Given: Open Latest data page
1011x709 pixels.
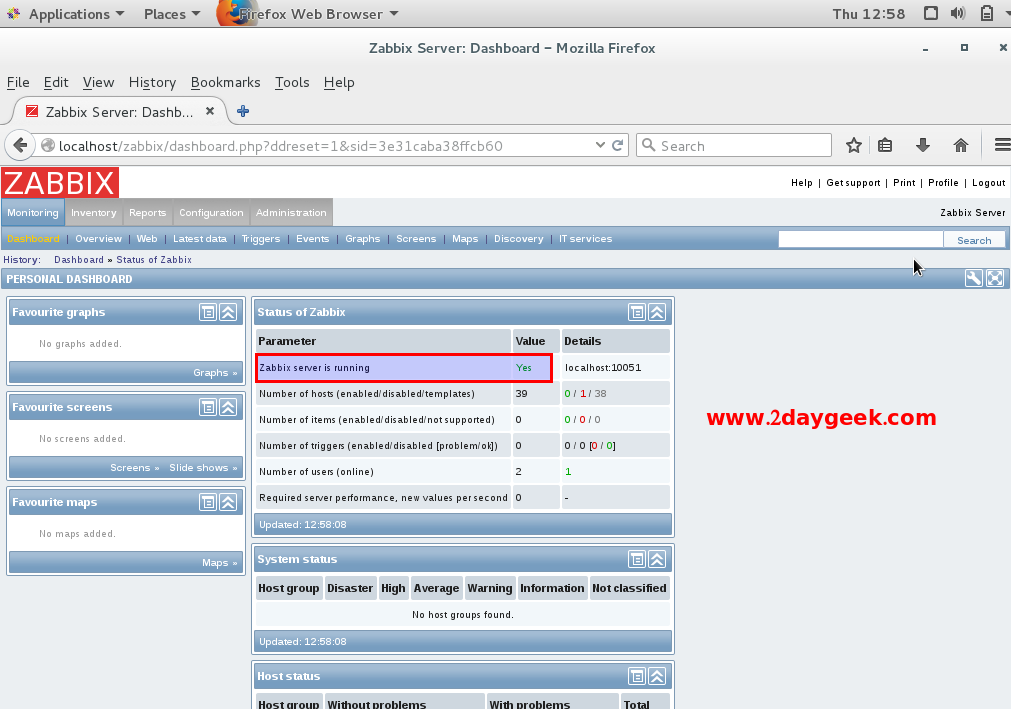Looking at the screenshot, I should (200, 238).
